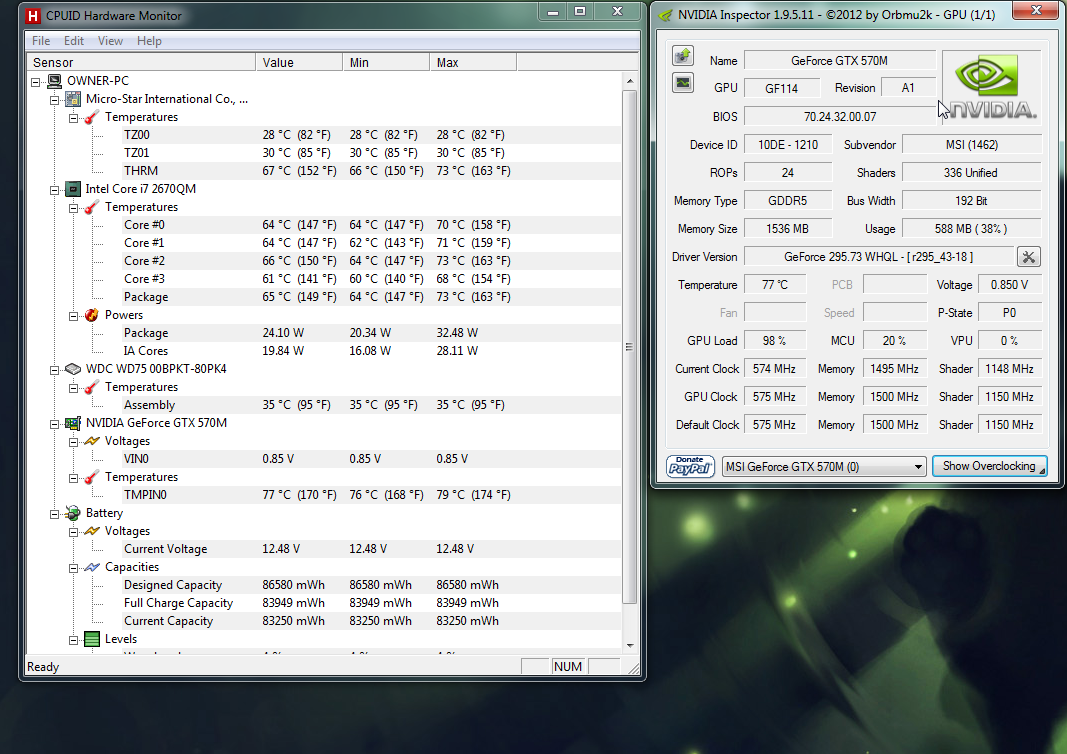This screenshot has width=1067, height=754.
Task: Click the Sensor column header
Action: pyautogui.click(x=142, y=63)
